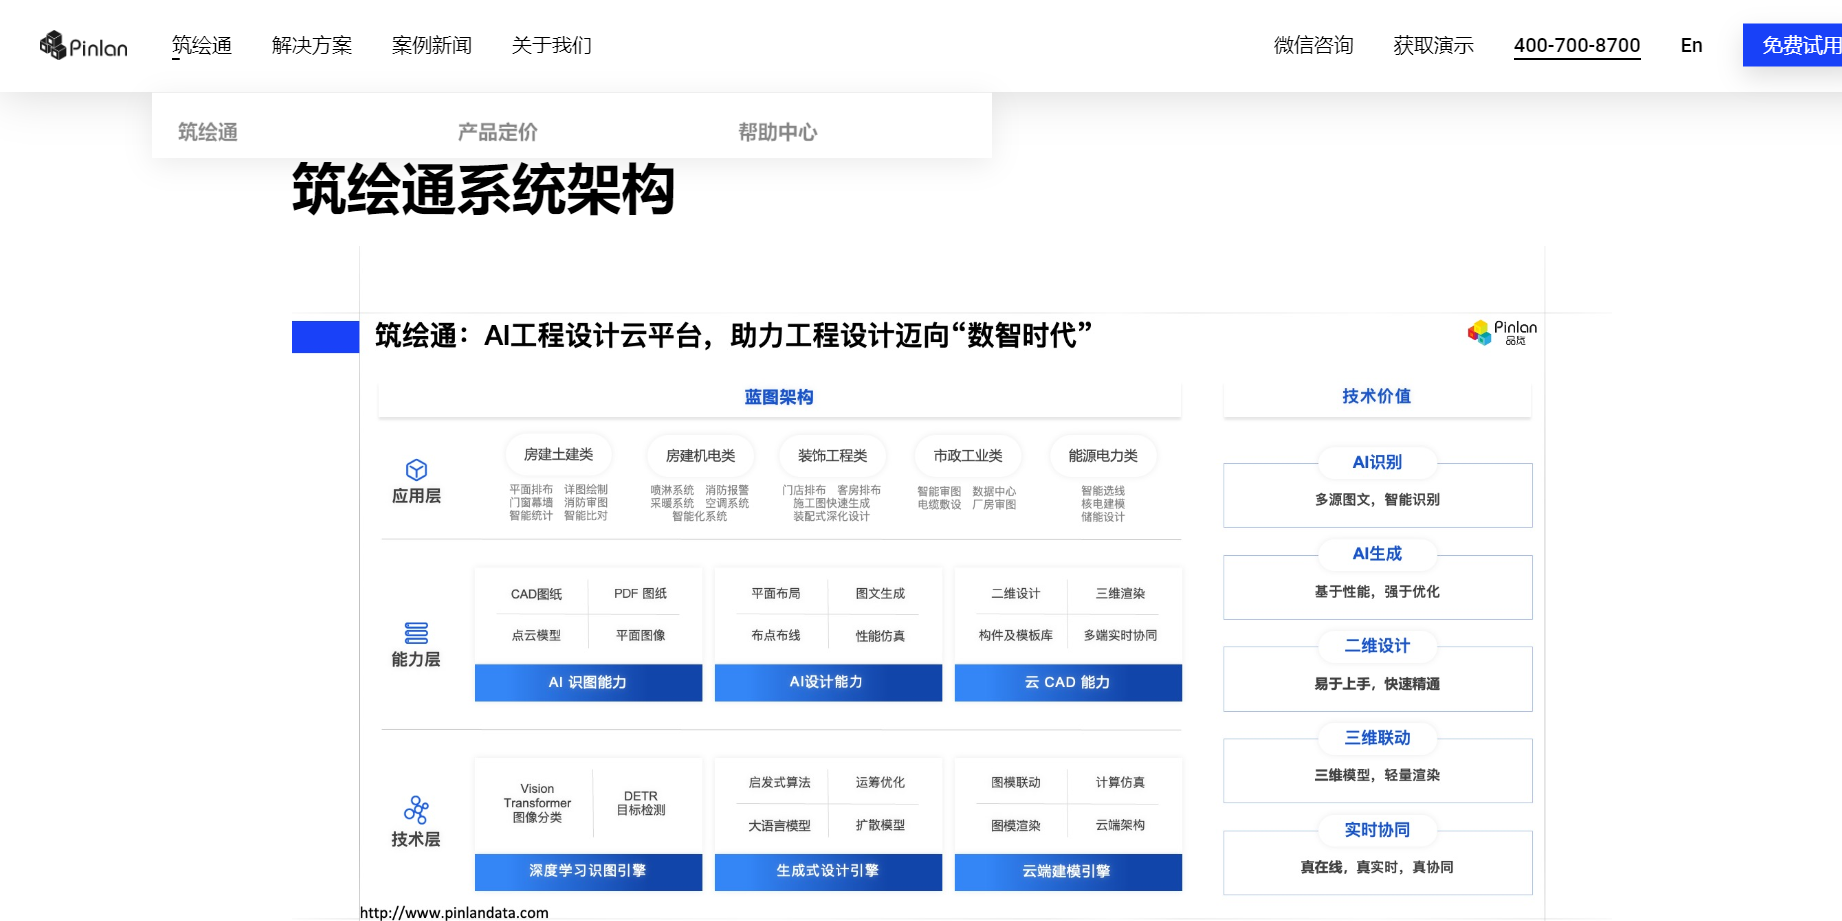The width and height of the screenshot is (1842, 921).
Task: Select 帮助中心 in the submenu
Action: (x=777, y=132)
